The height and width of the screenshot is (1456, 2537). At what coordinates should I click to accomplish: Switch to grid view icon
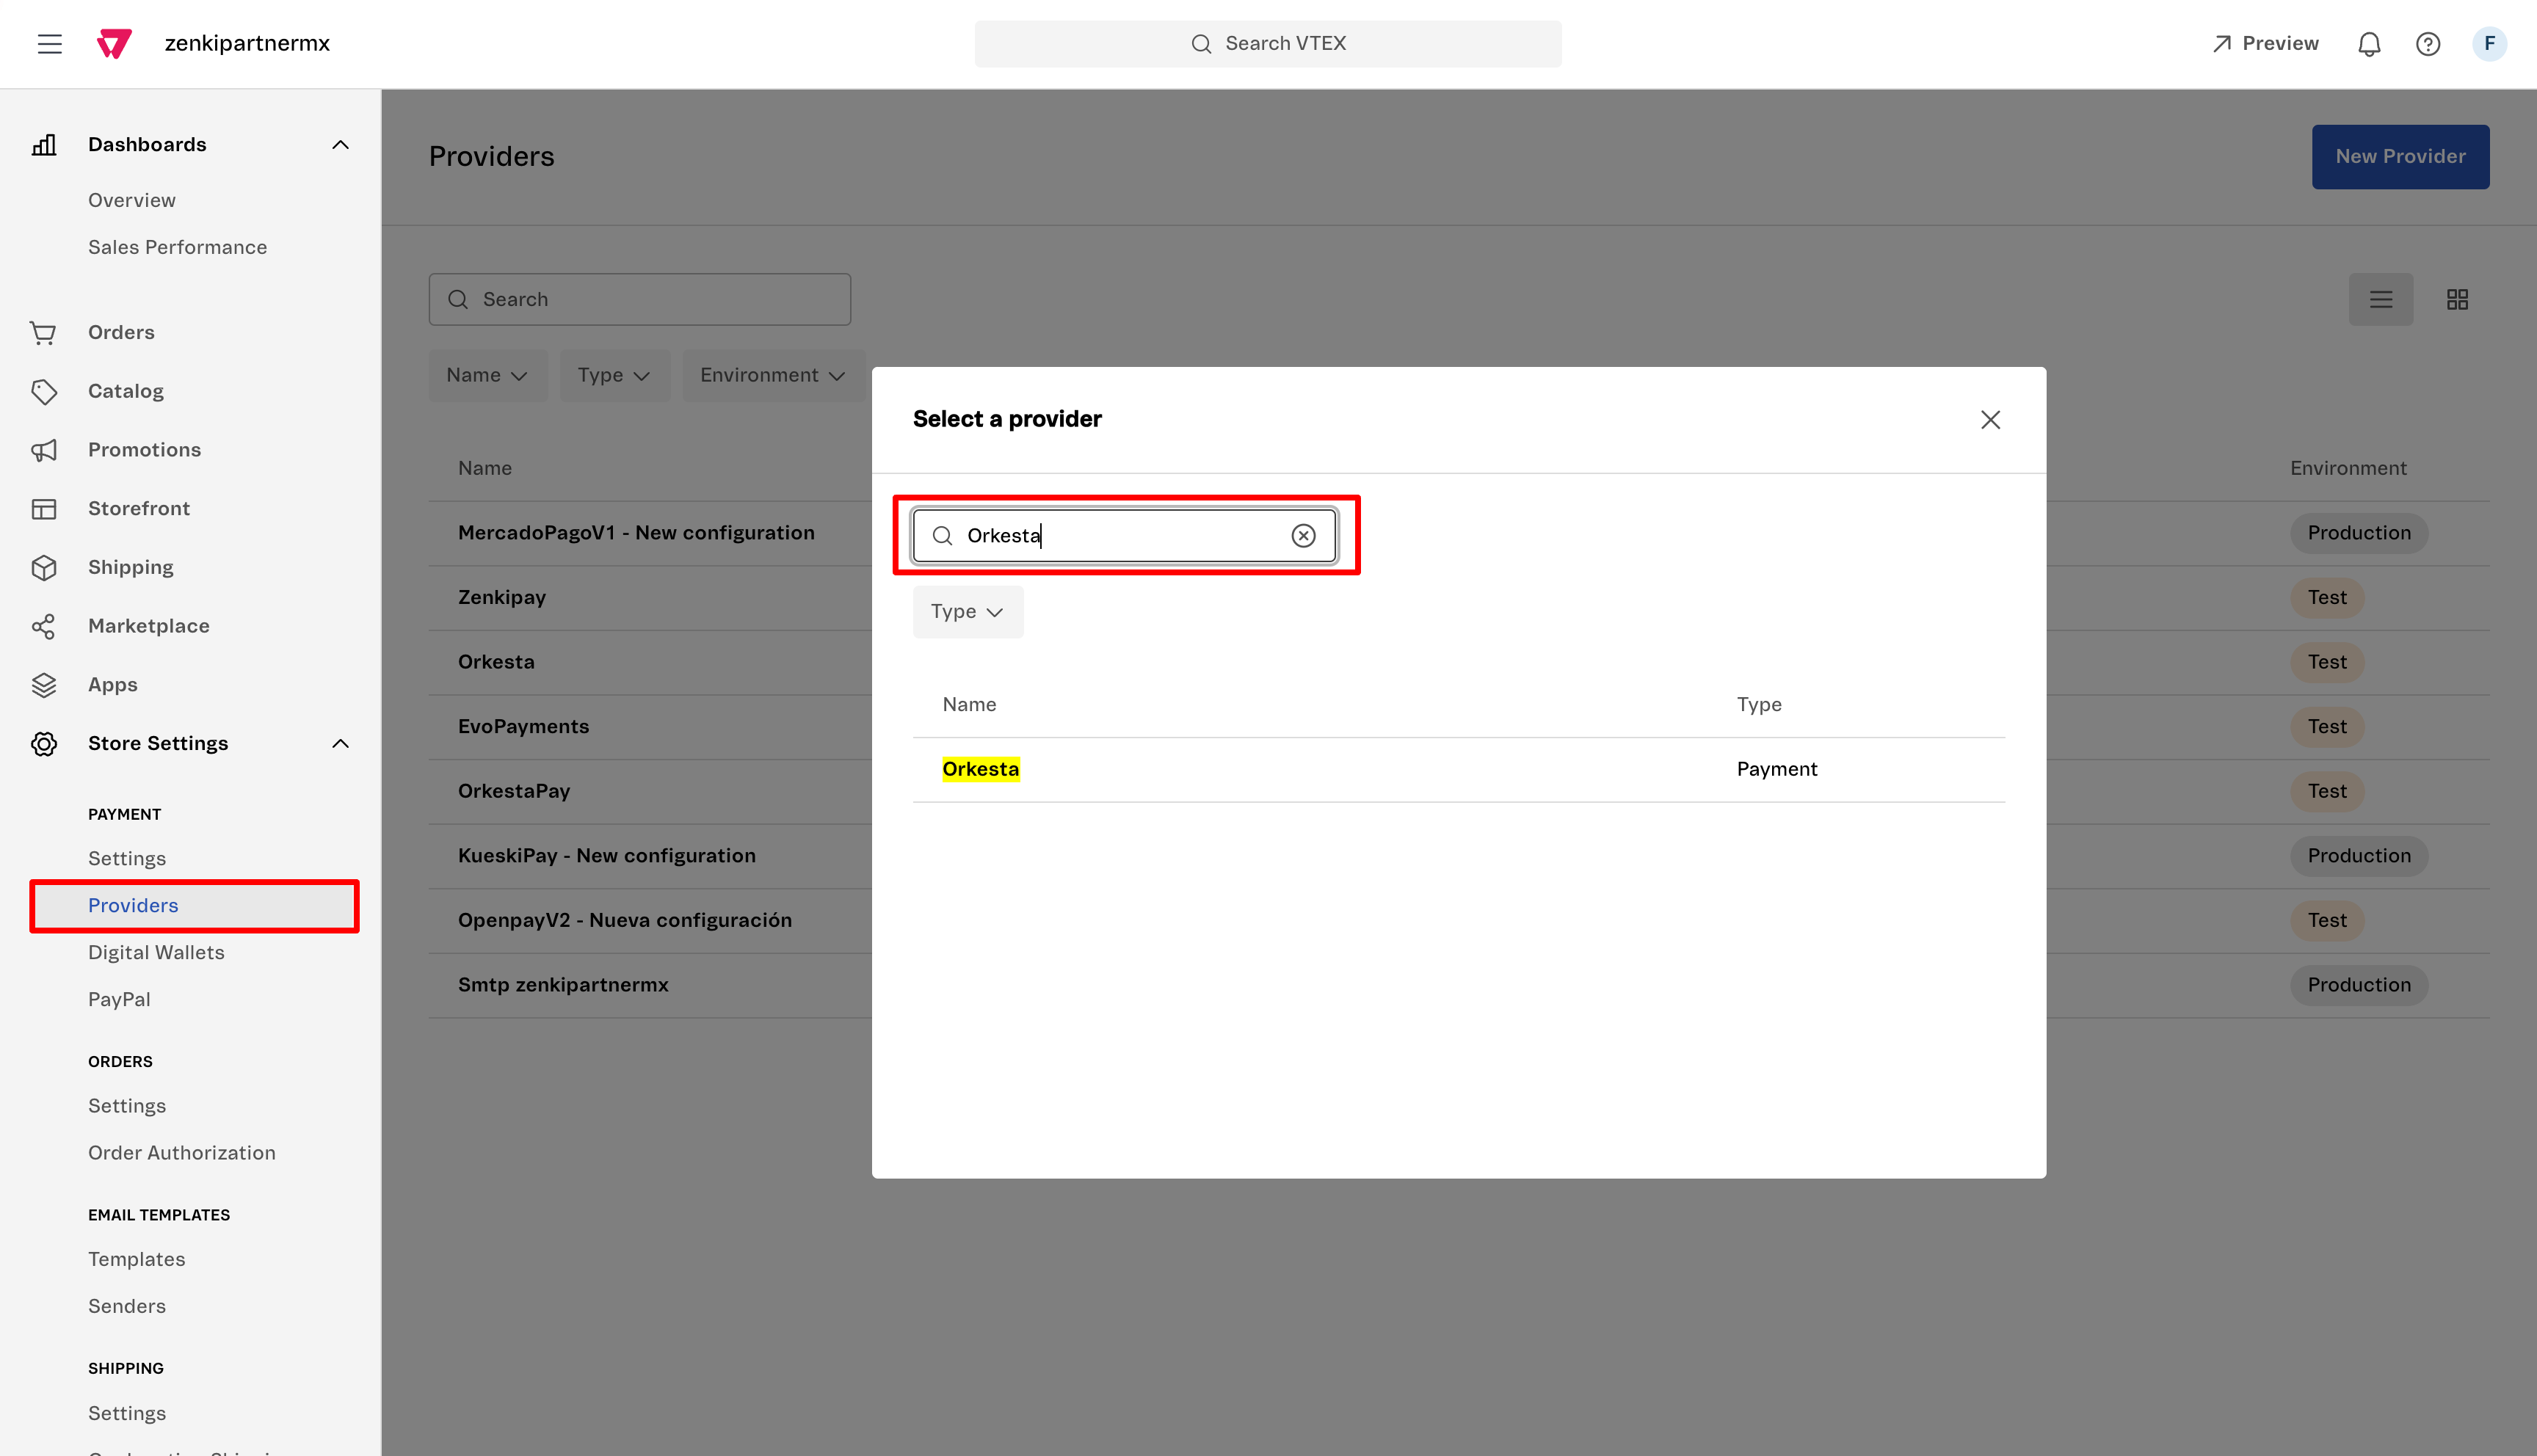tap(2457, 300)
